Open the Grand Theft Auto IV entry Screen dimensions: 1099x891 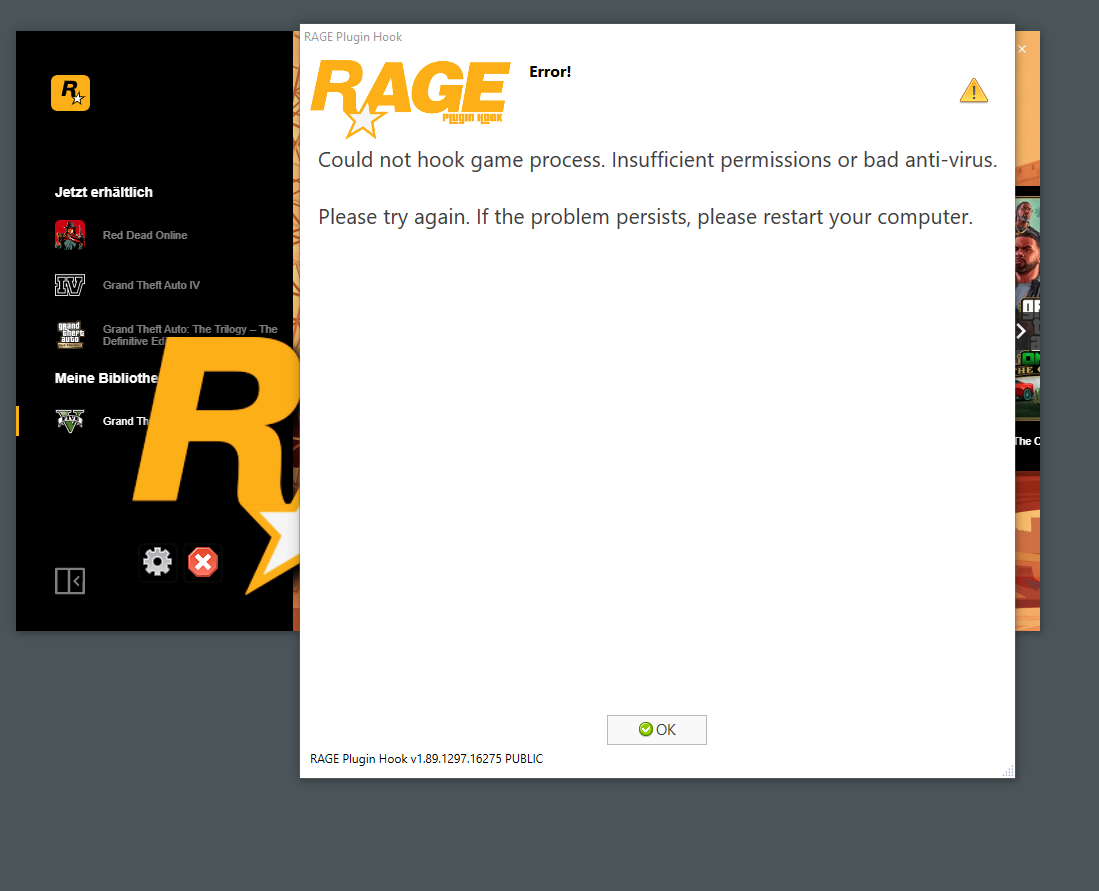point(151,285)
